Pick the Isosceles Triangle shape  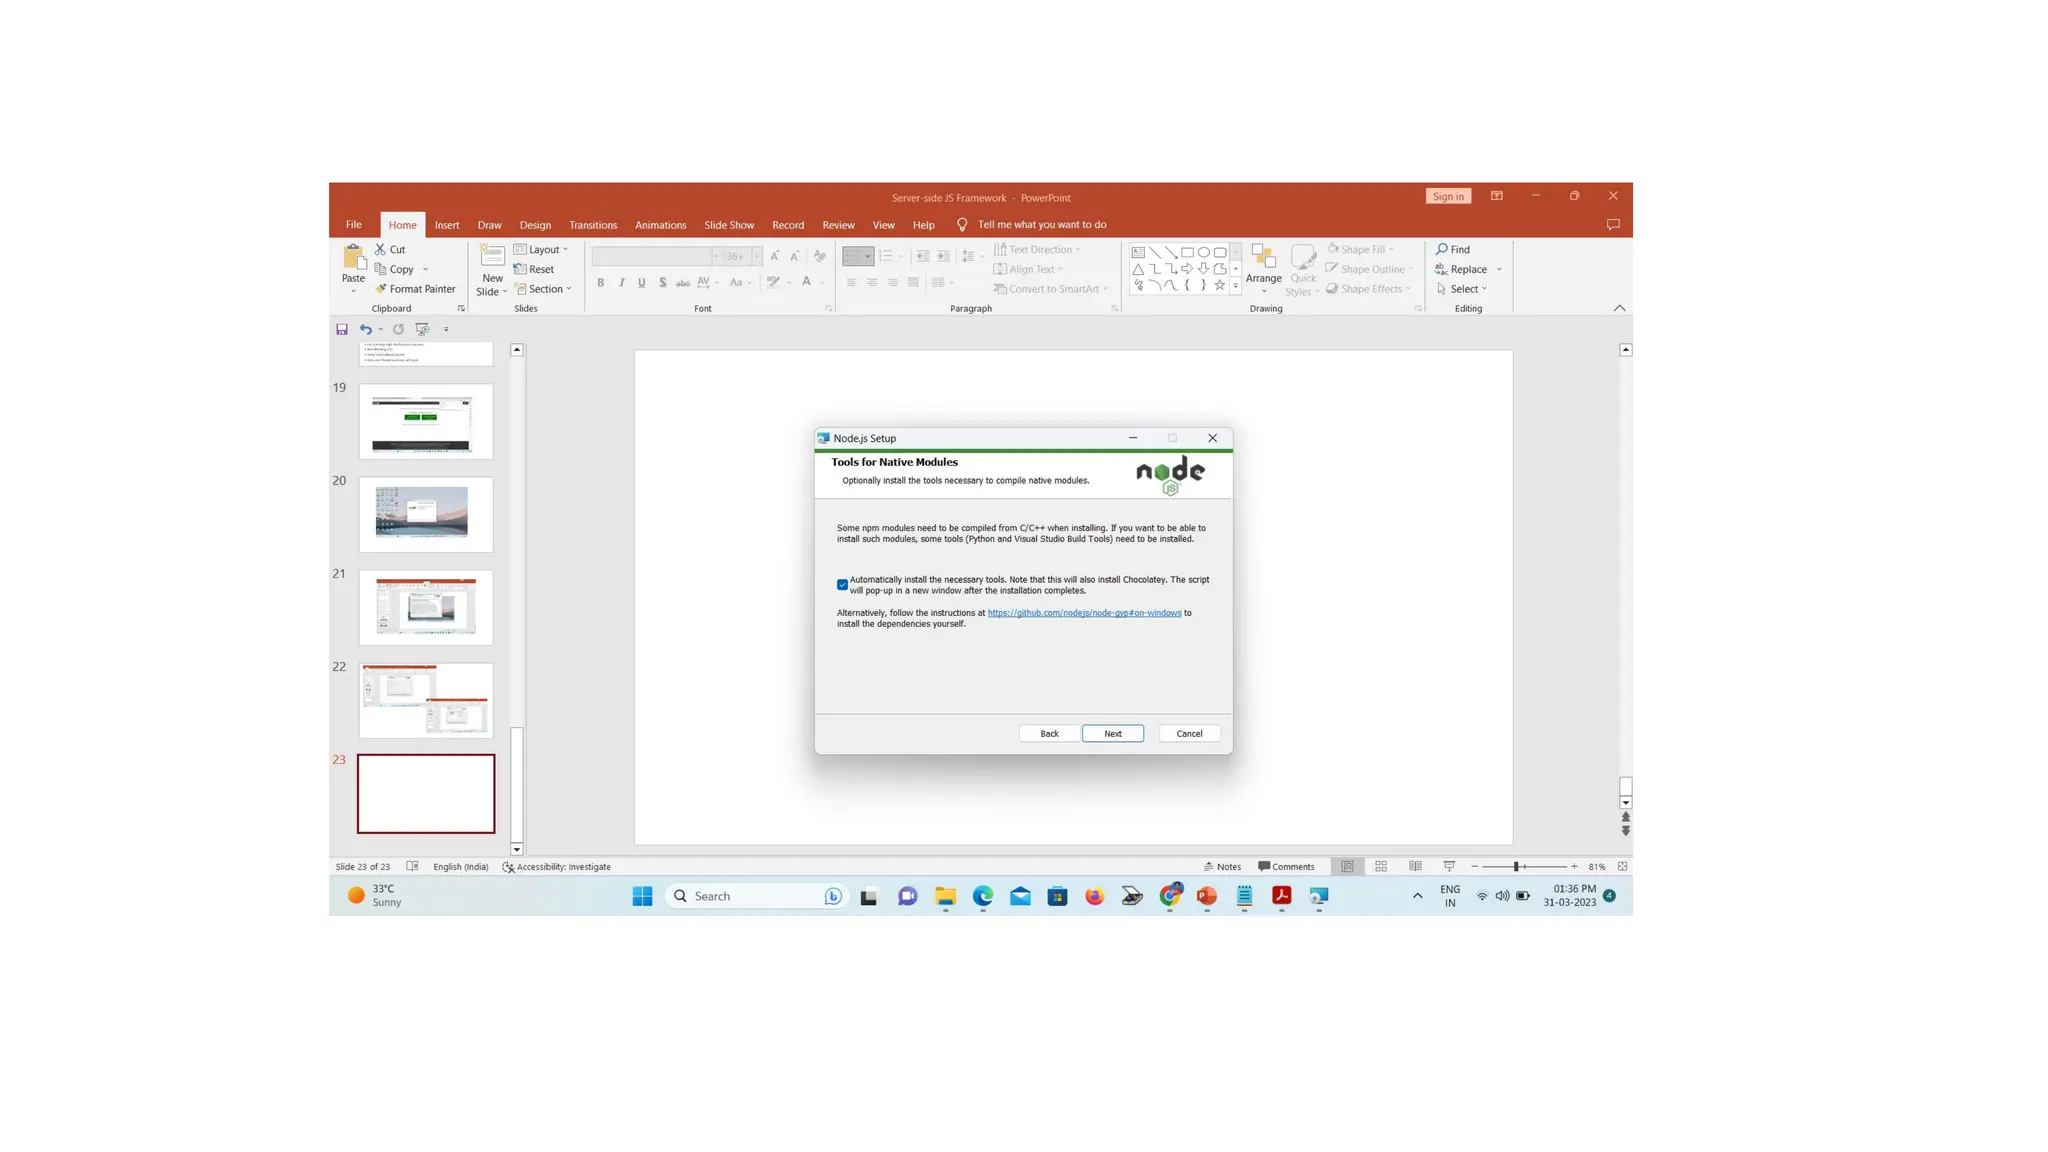point(1138,269)
